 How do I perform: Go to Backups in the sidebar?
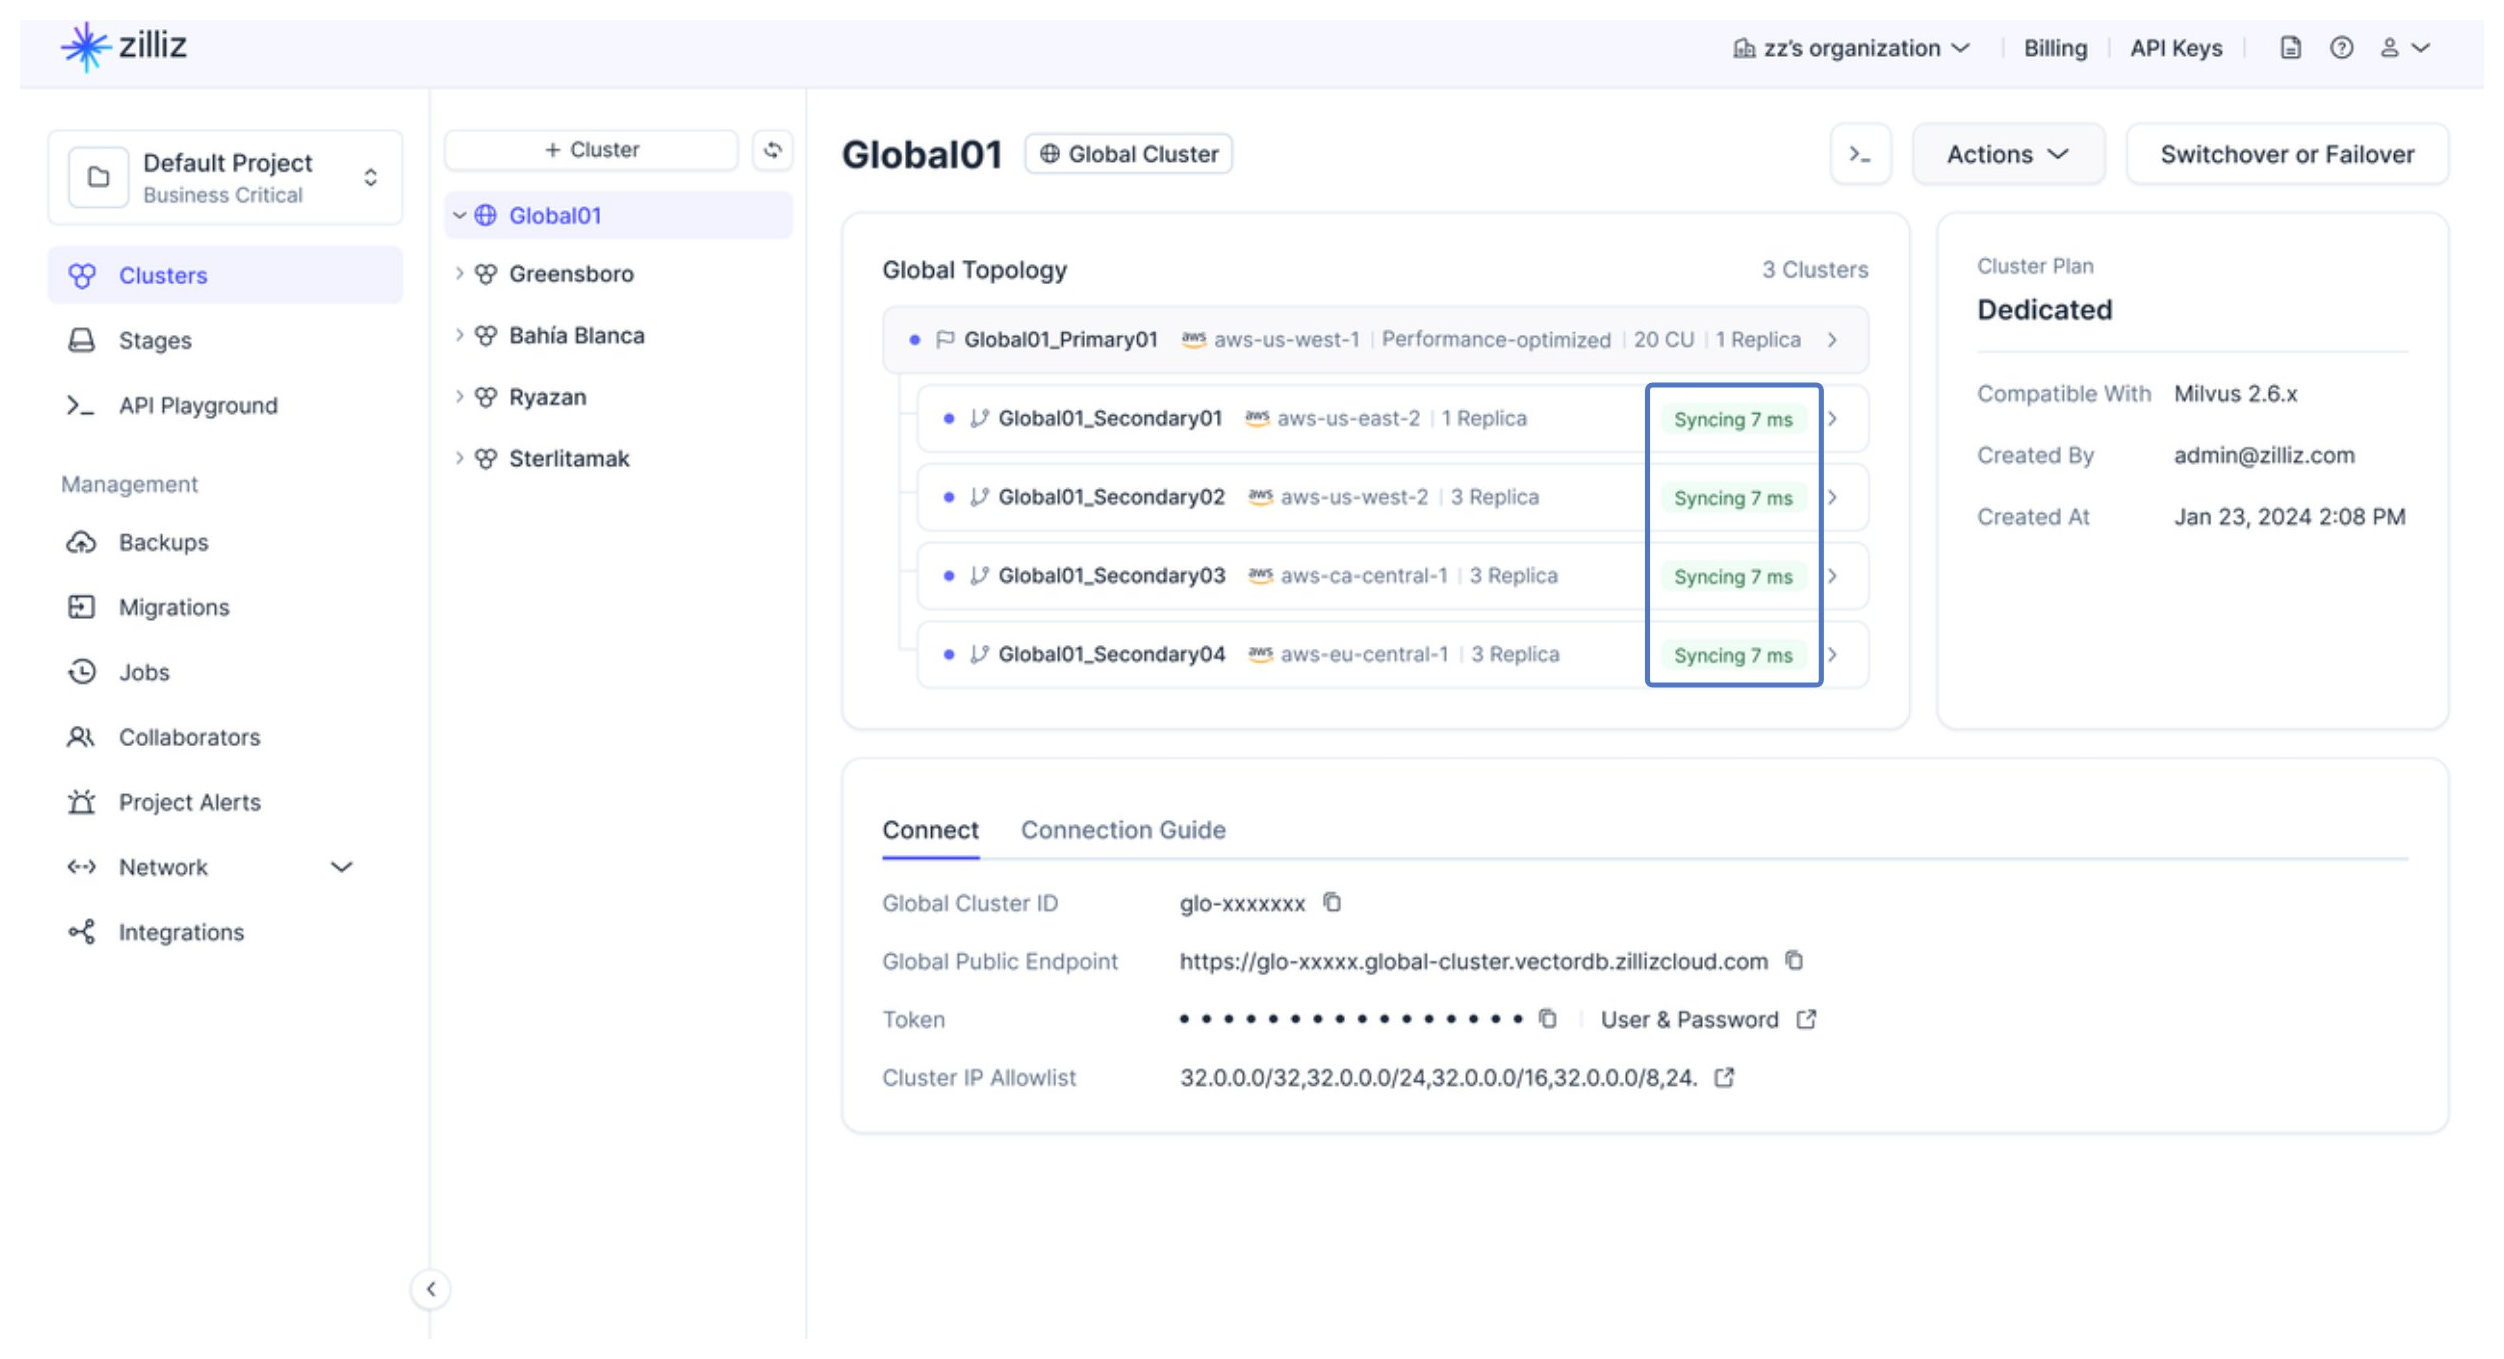click(x=163, y=542)
